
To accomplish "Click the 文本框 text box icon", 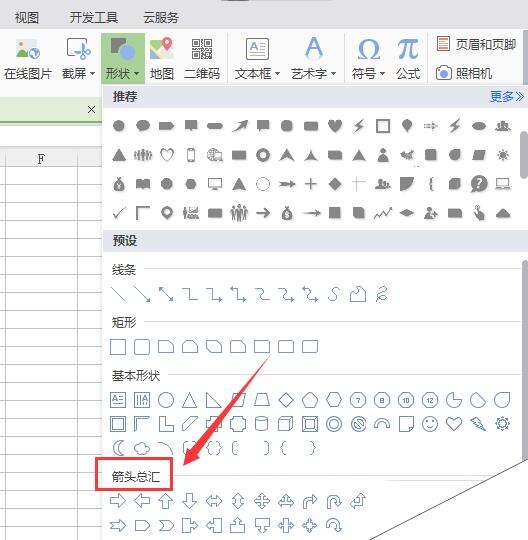I will (x=257, y=49).
